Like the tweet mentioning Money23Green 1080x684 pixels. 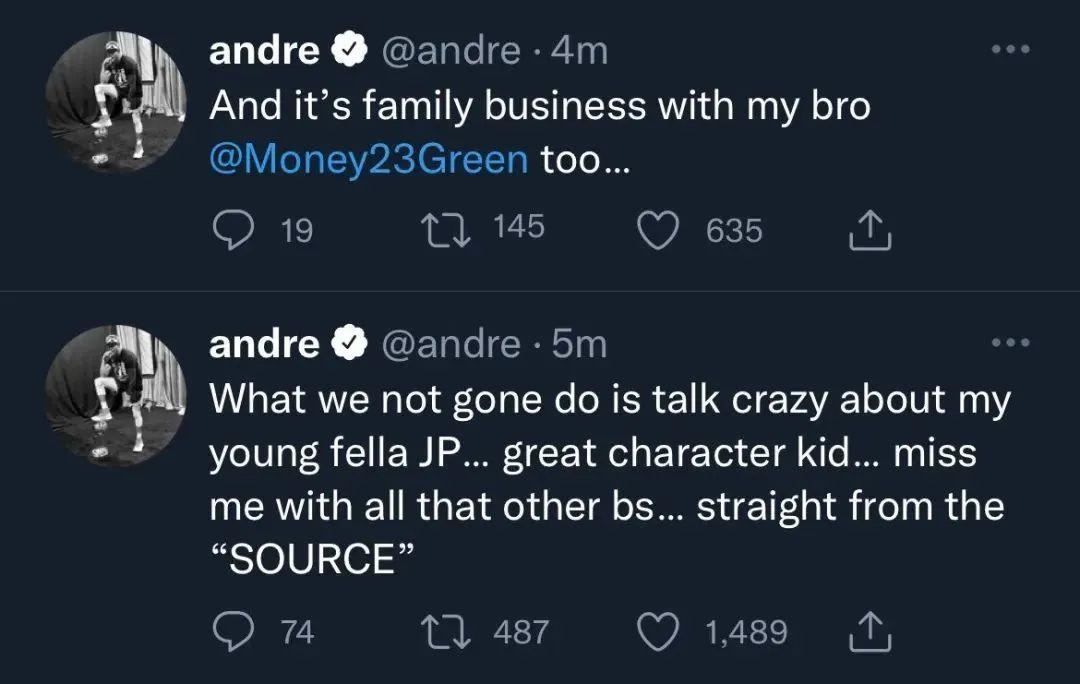660,231
